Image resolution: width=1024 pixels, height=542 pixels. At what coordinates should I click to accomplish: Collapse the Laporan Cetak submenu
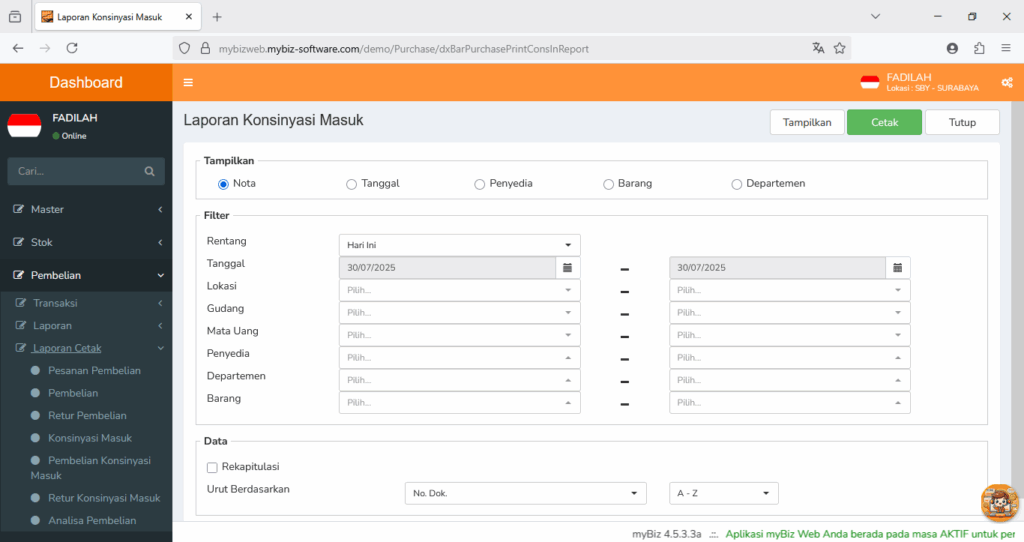(86, 348)
